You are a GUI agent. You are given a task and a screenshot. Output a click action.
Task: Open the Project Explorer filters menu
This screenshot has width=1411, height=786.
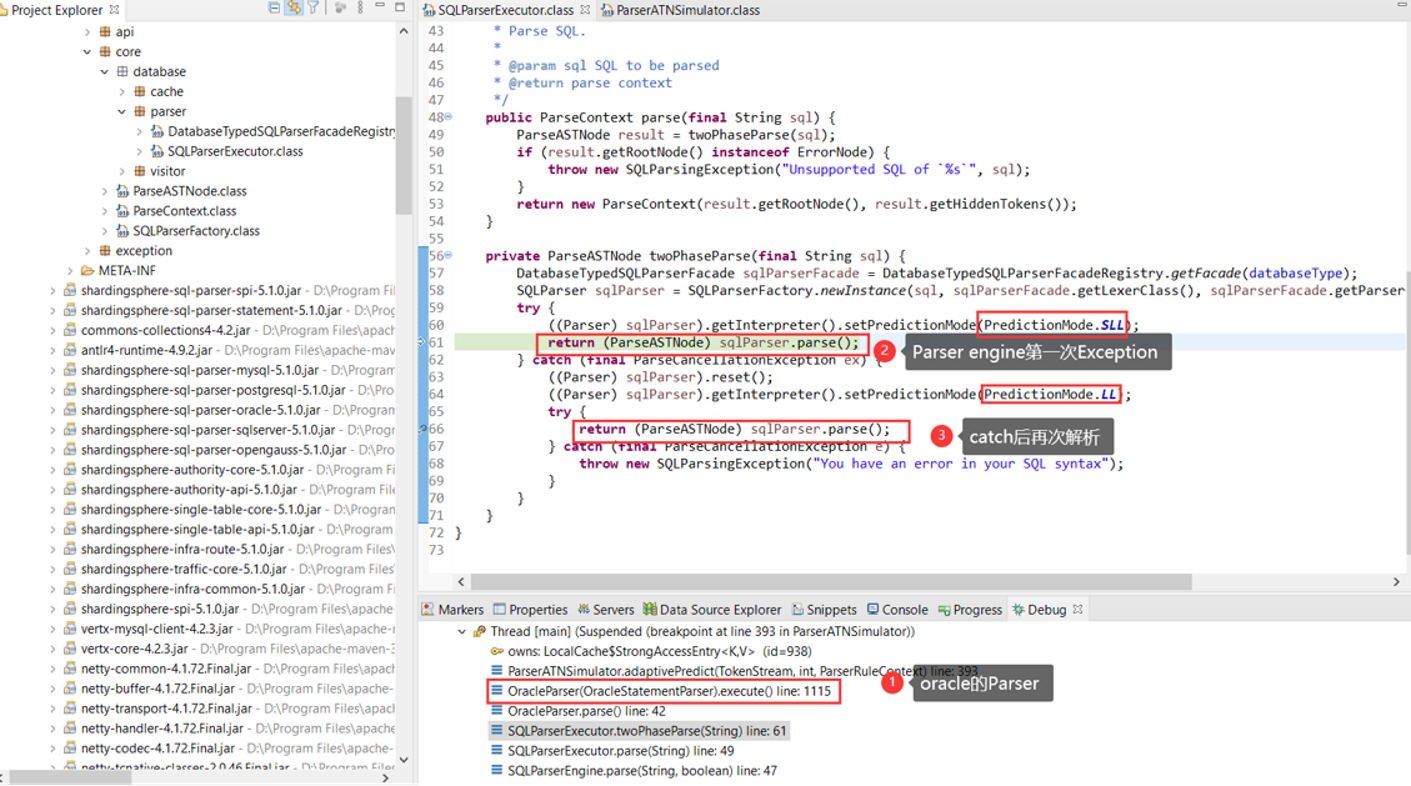coord(313,7)
